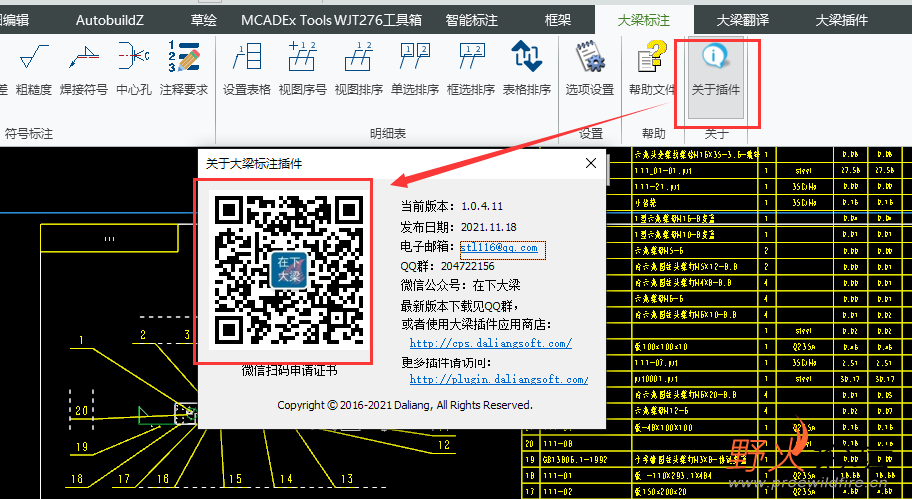Click the 111_01-01.prt table cell
Screen dimensions: 912x499
point(662,171)
